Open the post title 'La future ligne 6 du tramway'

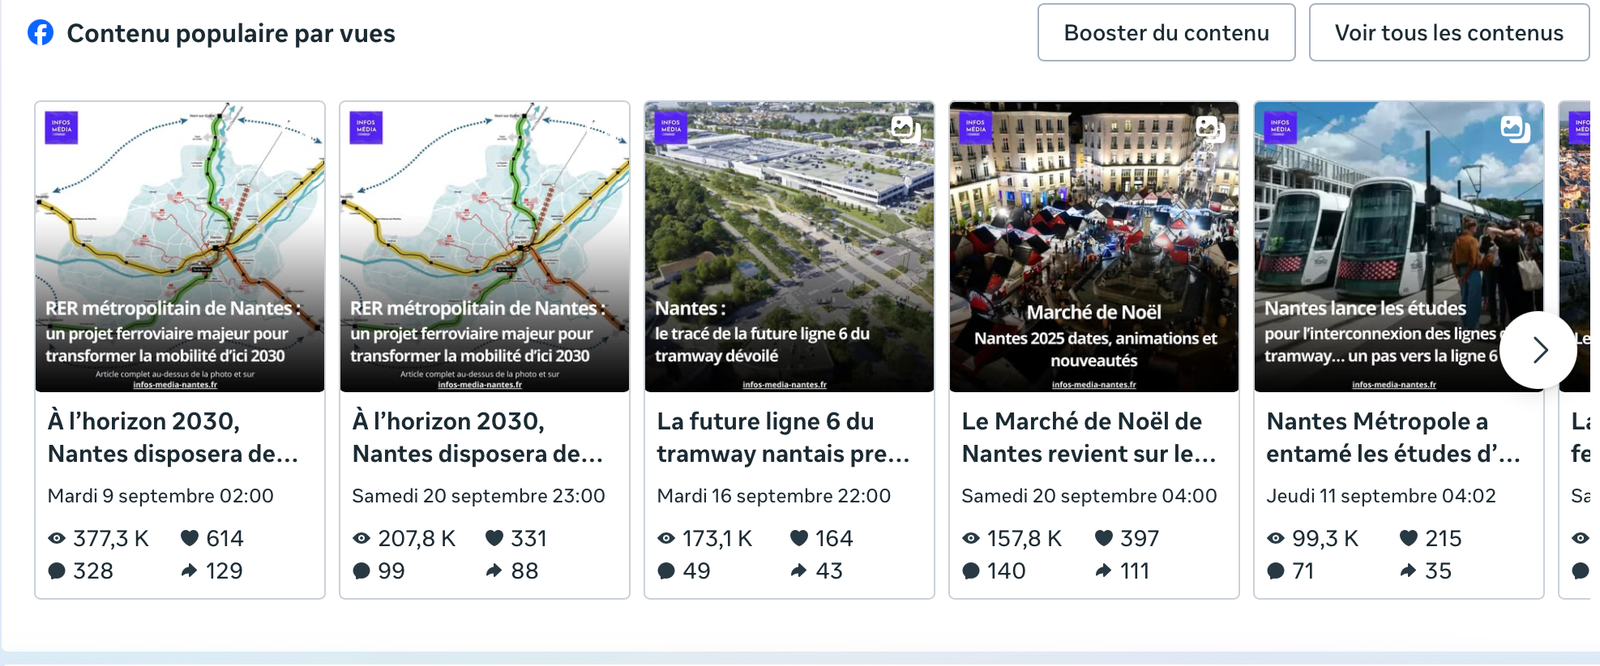point(782,437)
